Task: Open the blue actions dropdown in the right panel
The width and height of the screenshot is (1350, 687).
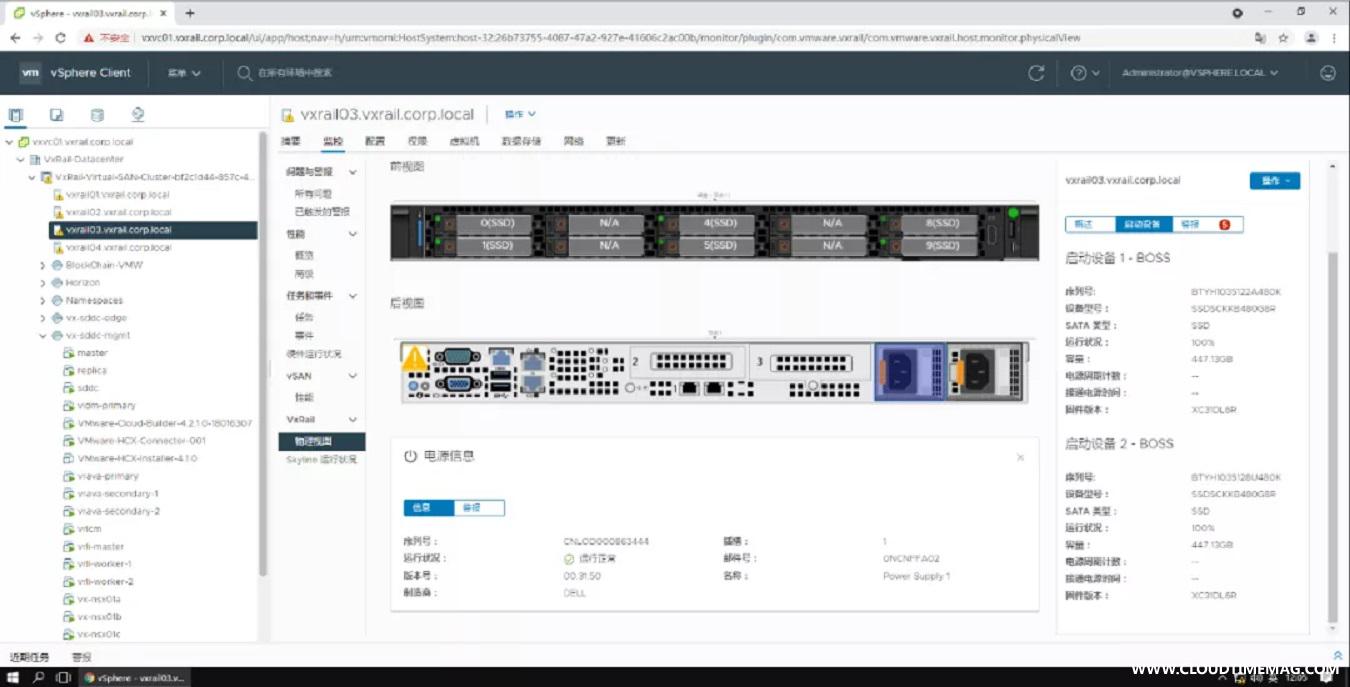Action: [1275, 181]
